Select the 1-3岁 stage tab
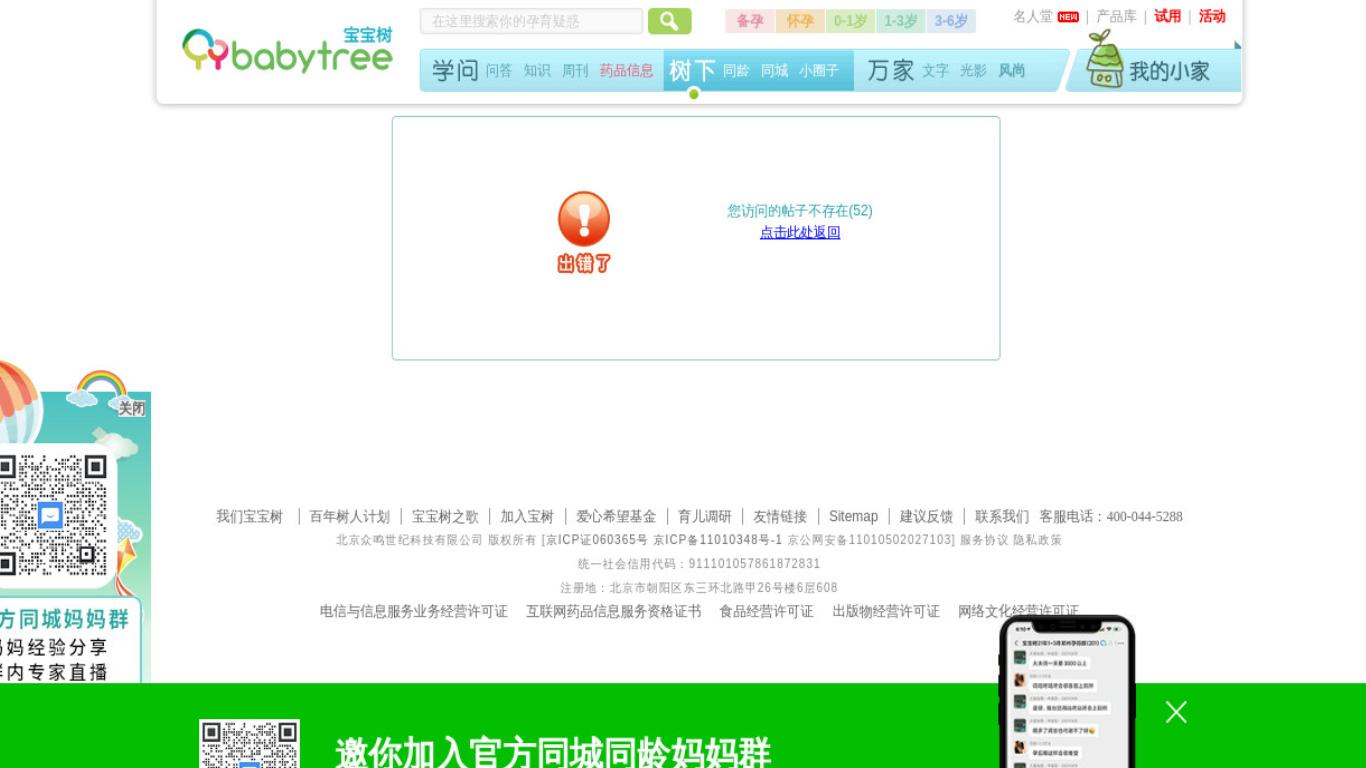 [901, 21]
